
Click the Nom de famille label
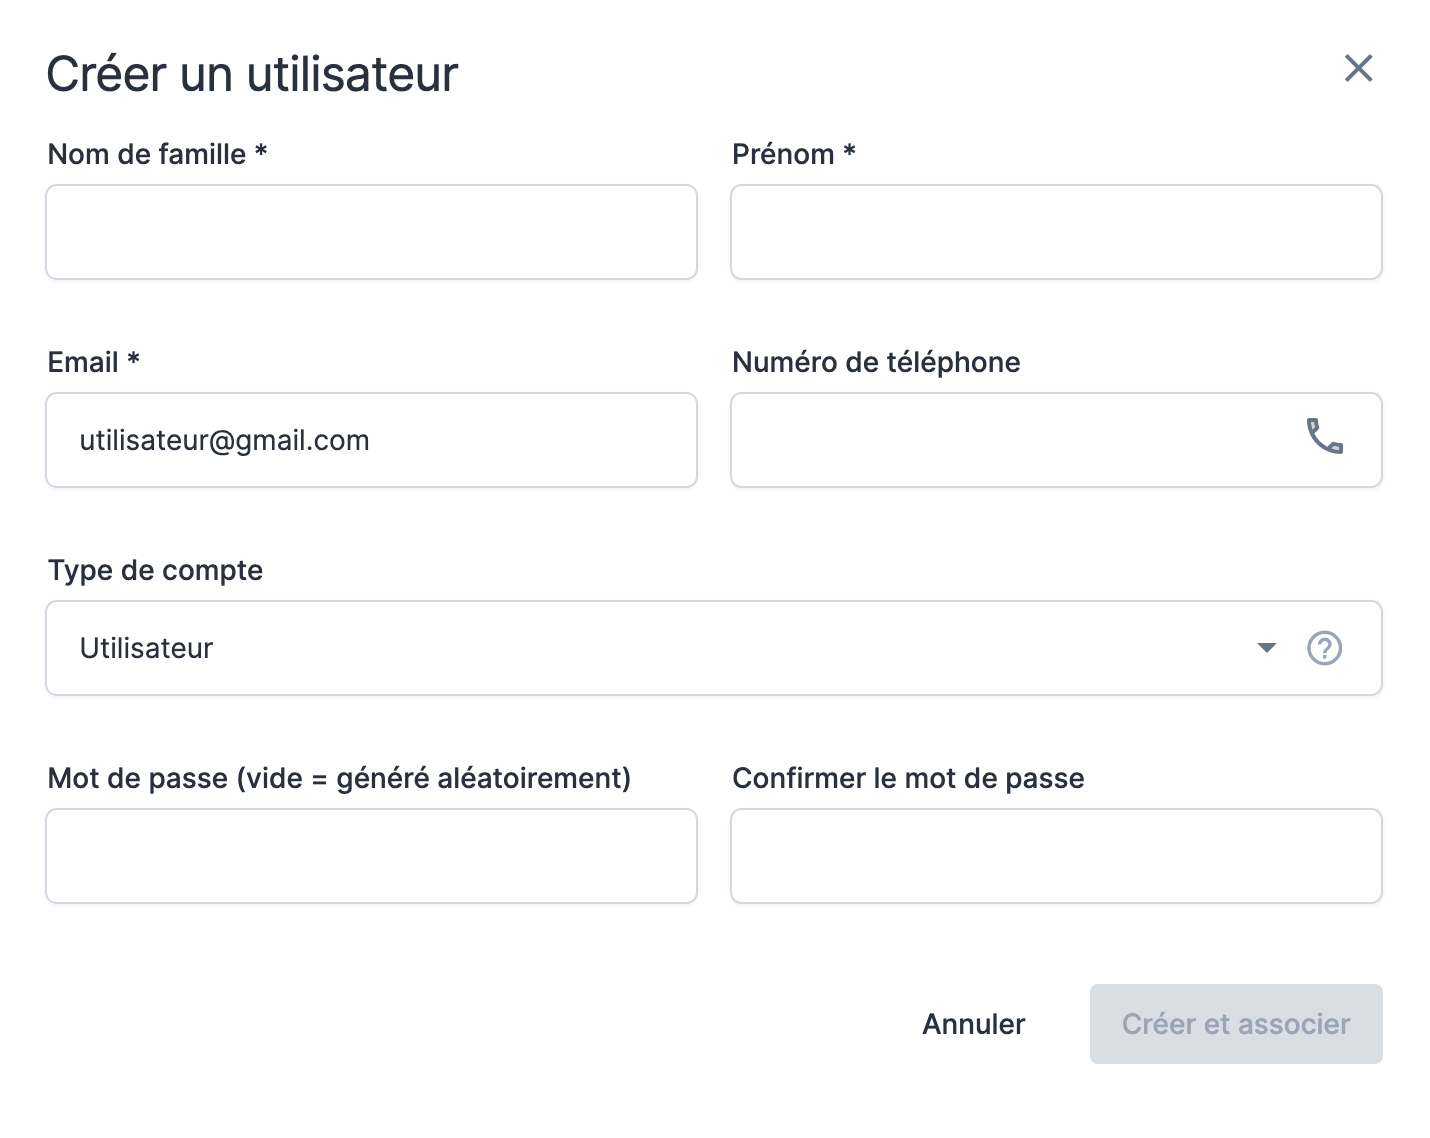[157, 154]
